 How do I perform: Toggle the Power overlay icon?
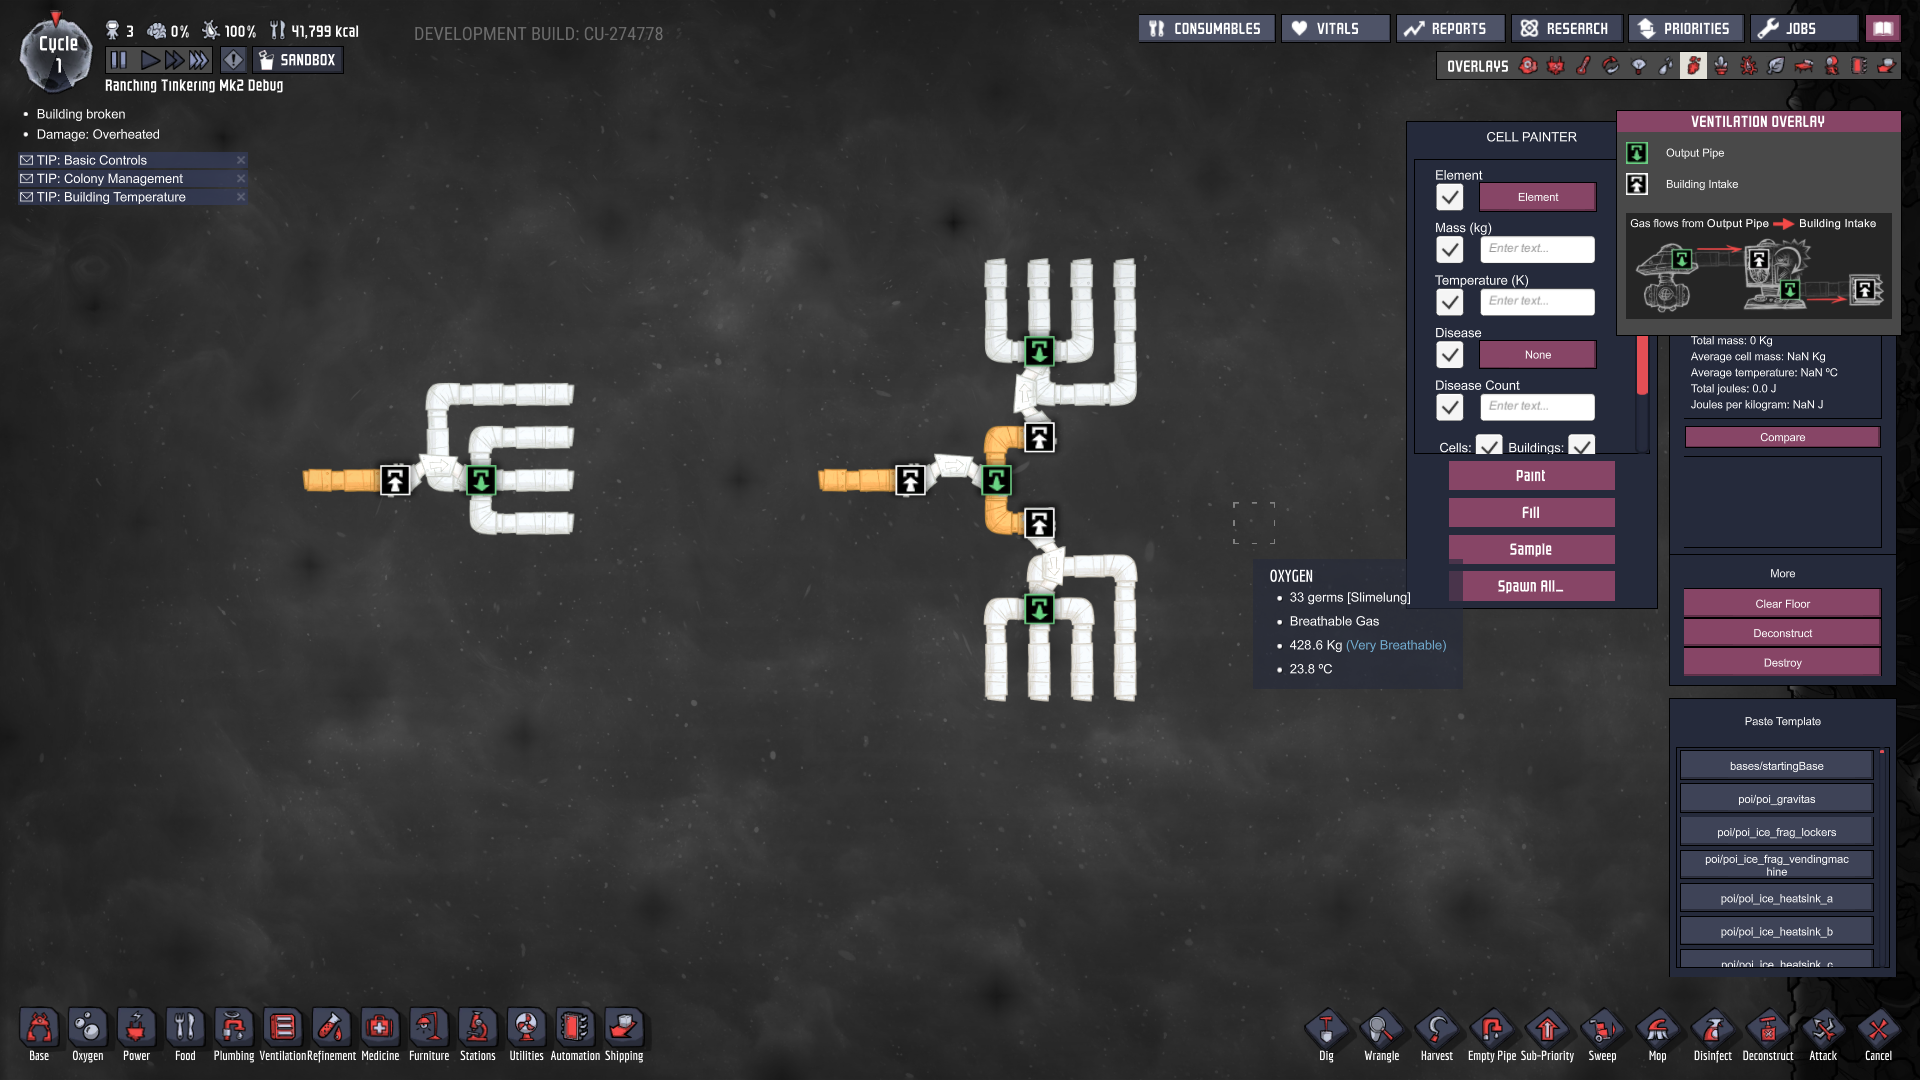(1555, 66)
